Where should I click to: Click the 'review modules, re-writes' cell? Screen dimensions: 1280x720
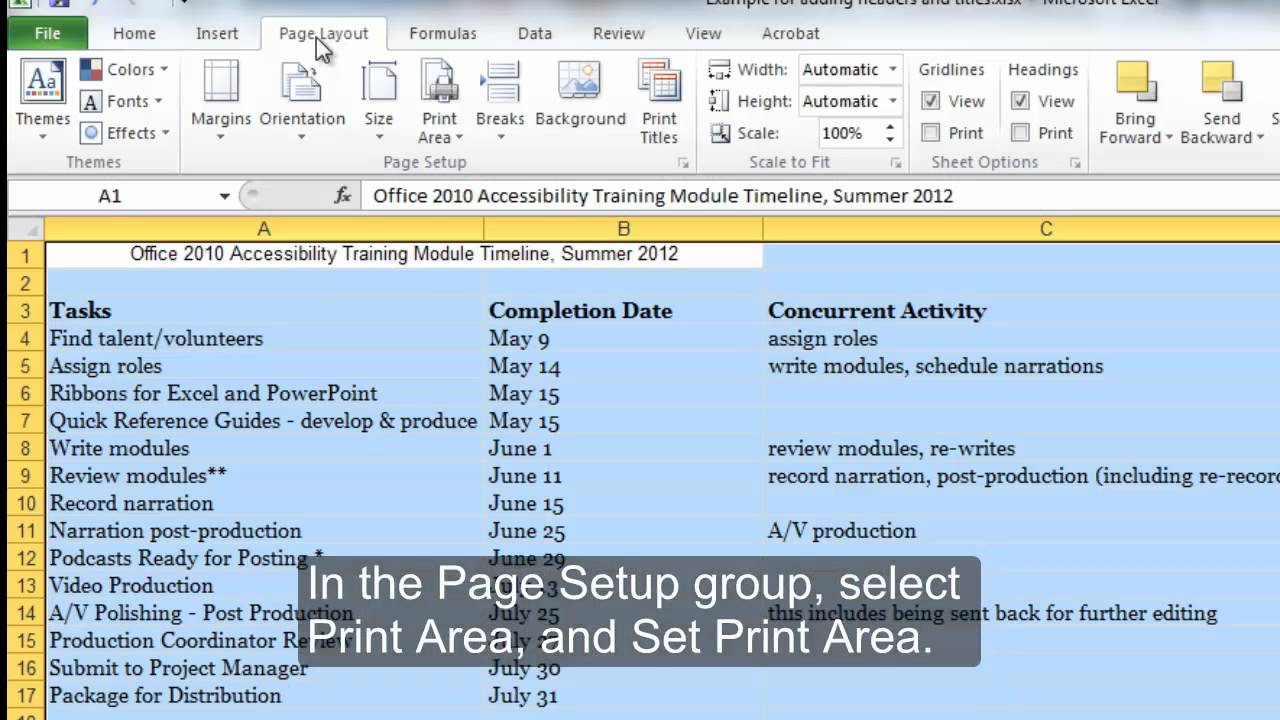[1021, 448]
